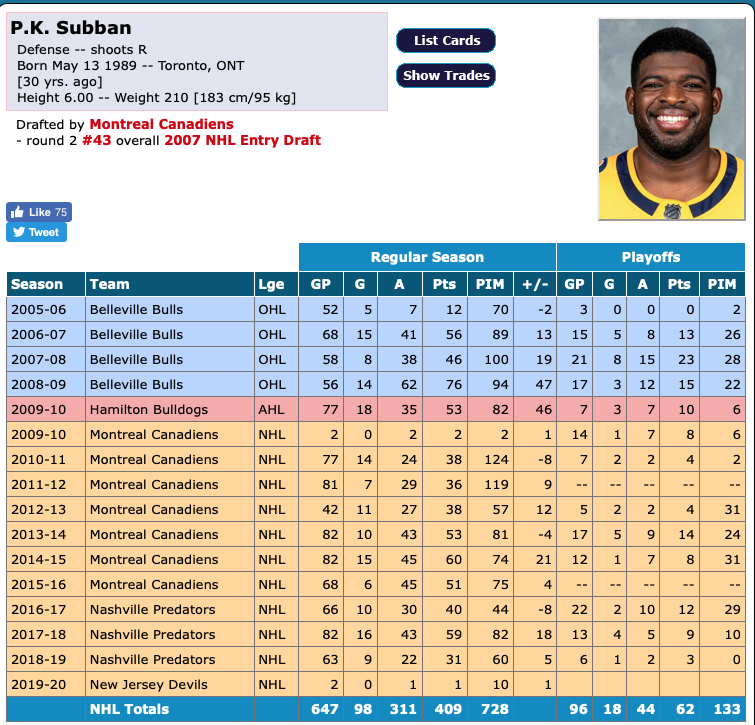Click the 133 playoff PIM total
The height and width of the screenshot is (725, 755).
[x=727, y=709]
